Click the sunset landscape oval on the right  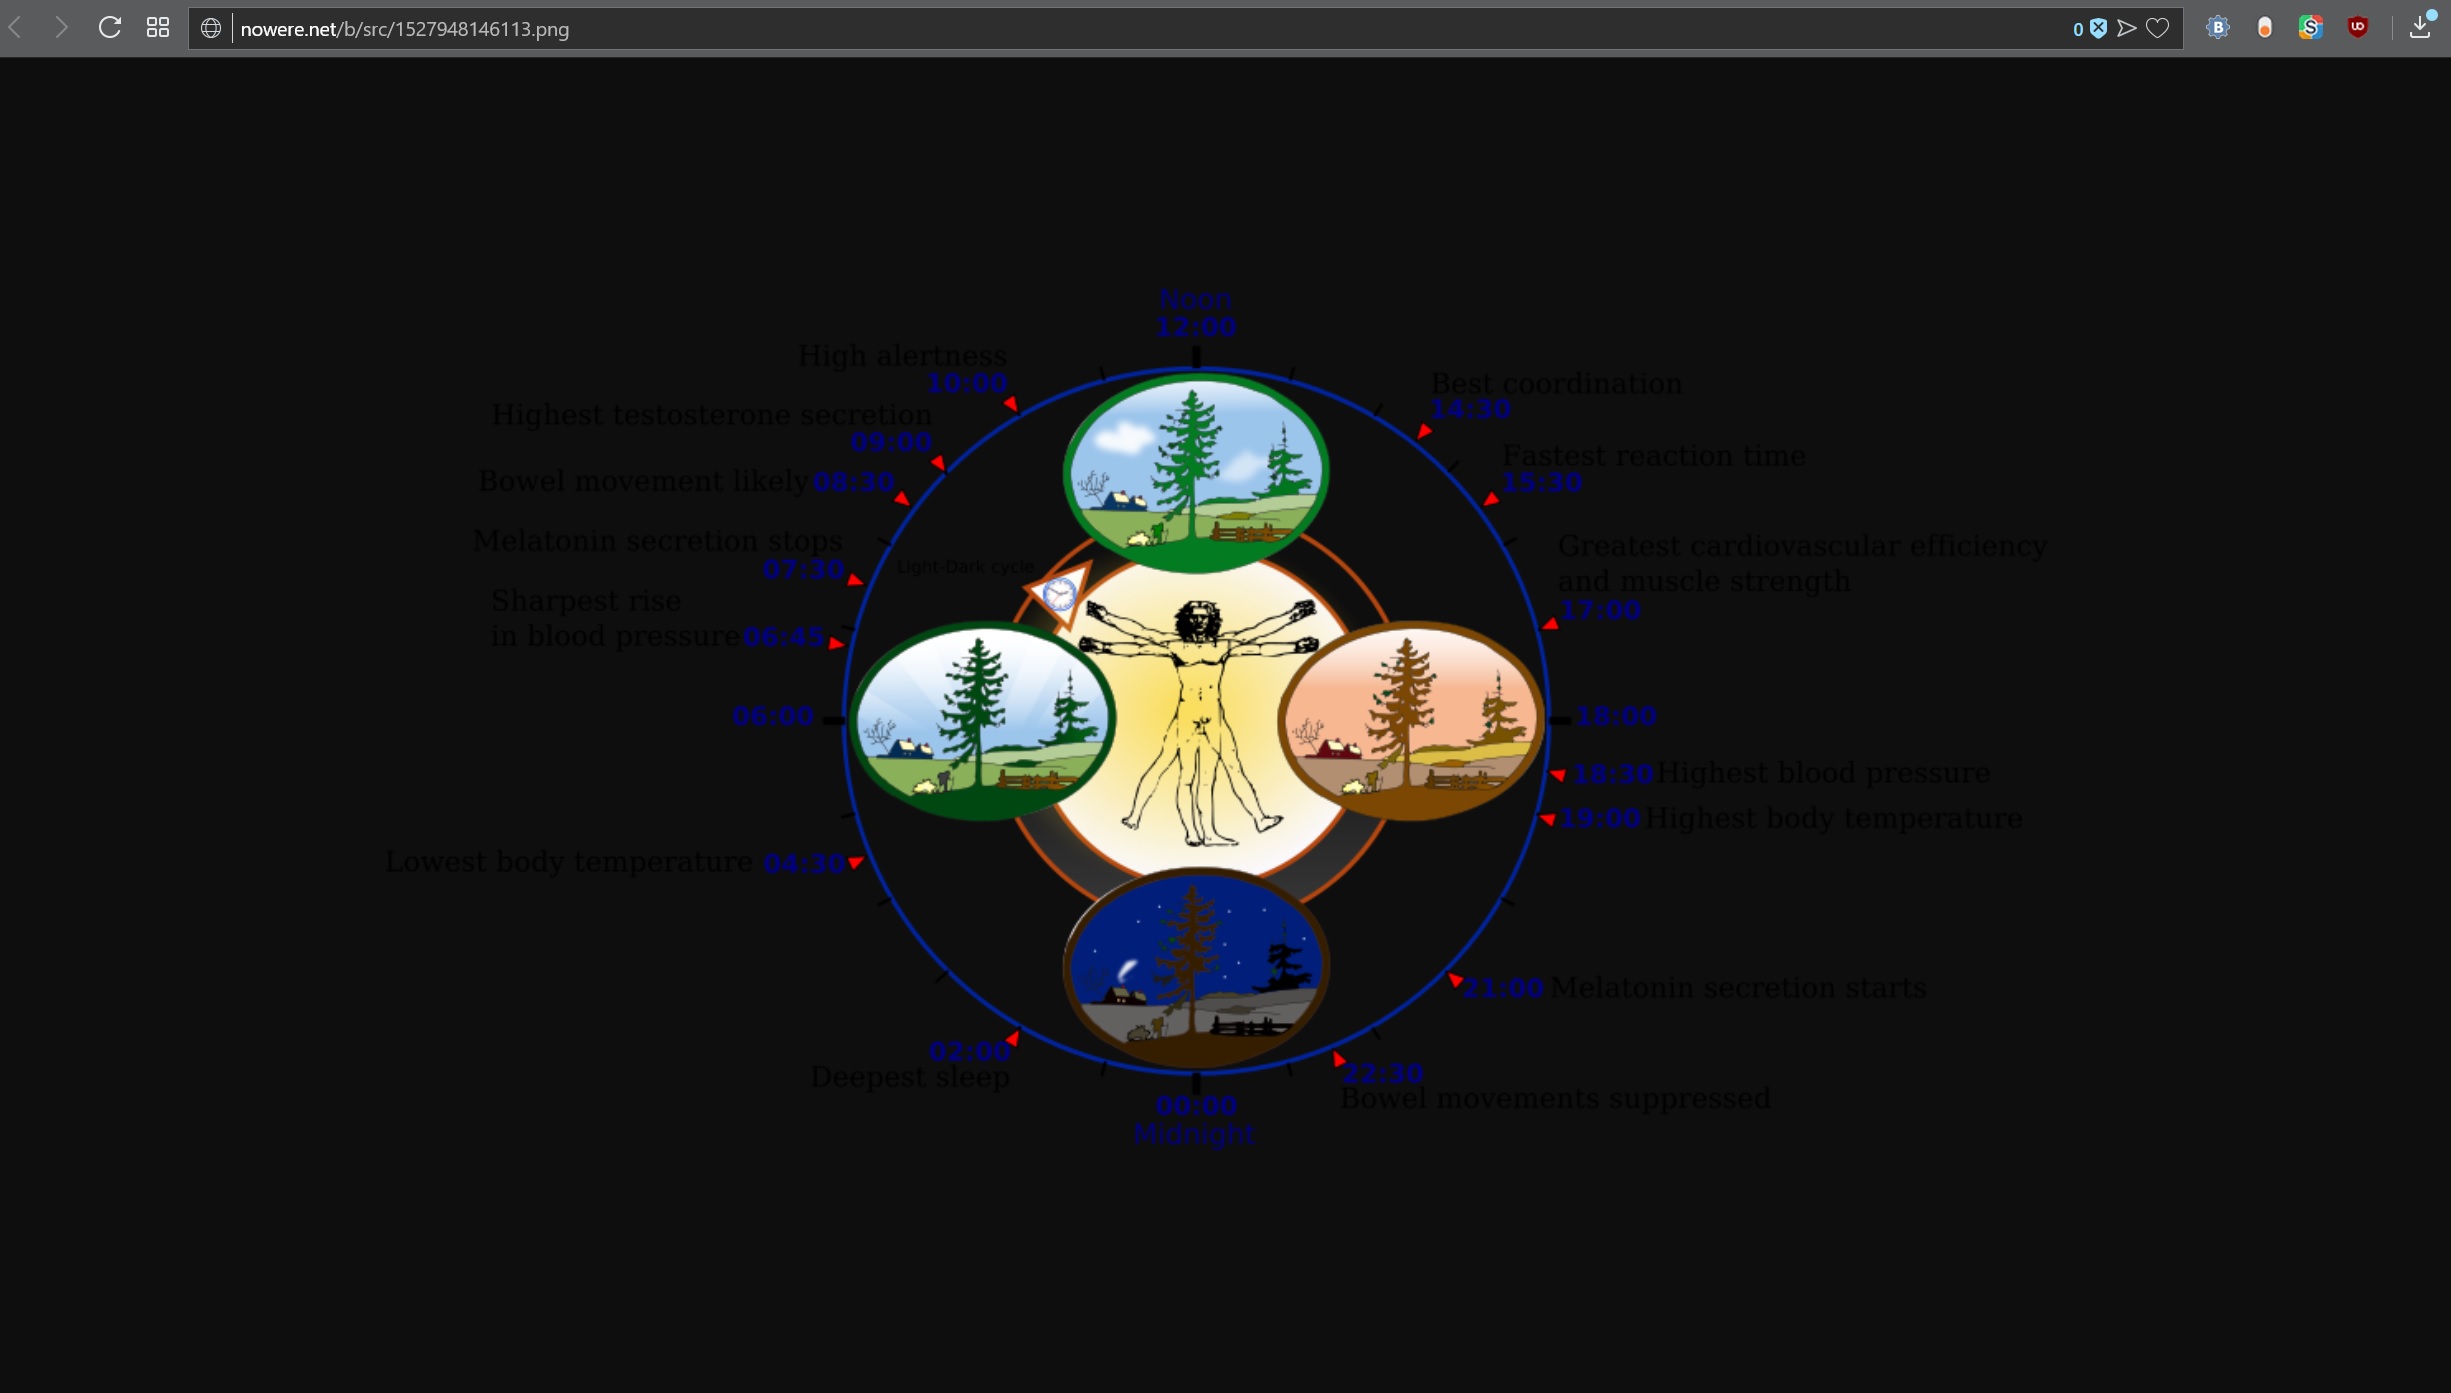(x=1411, y=721)
